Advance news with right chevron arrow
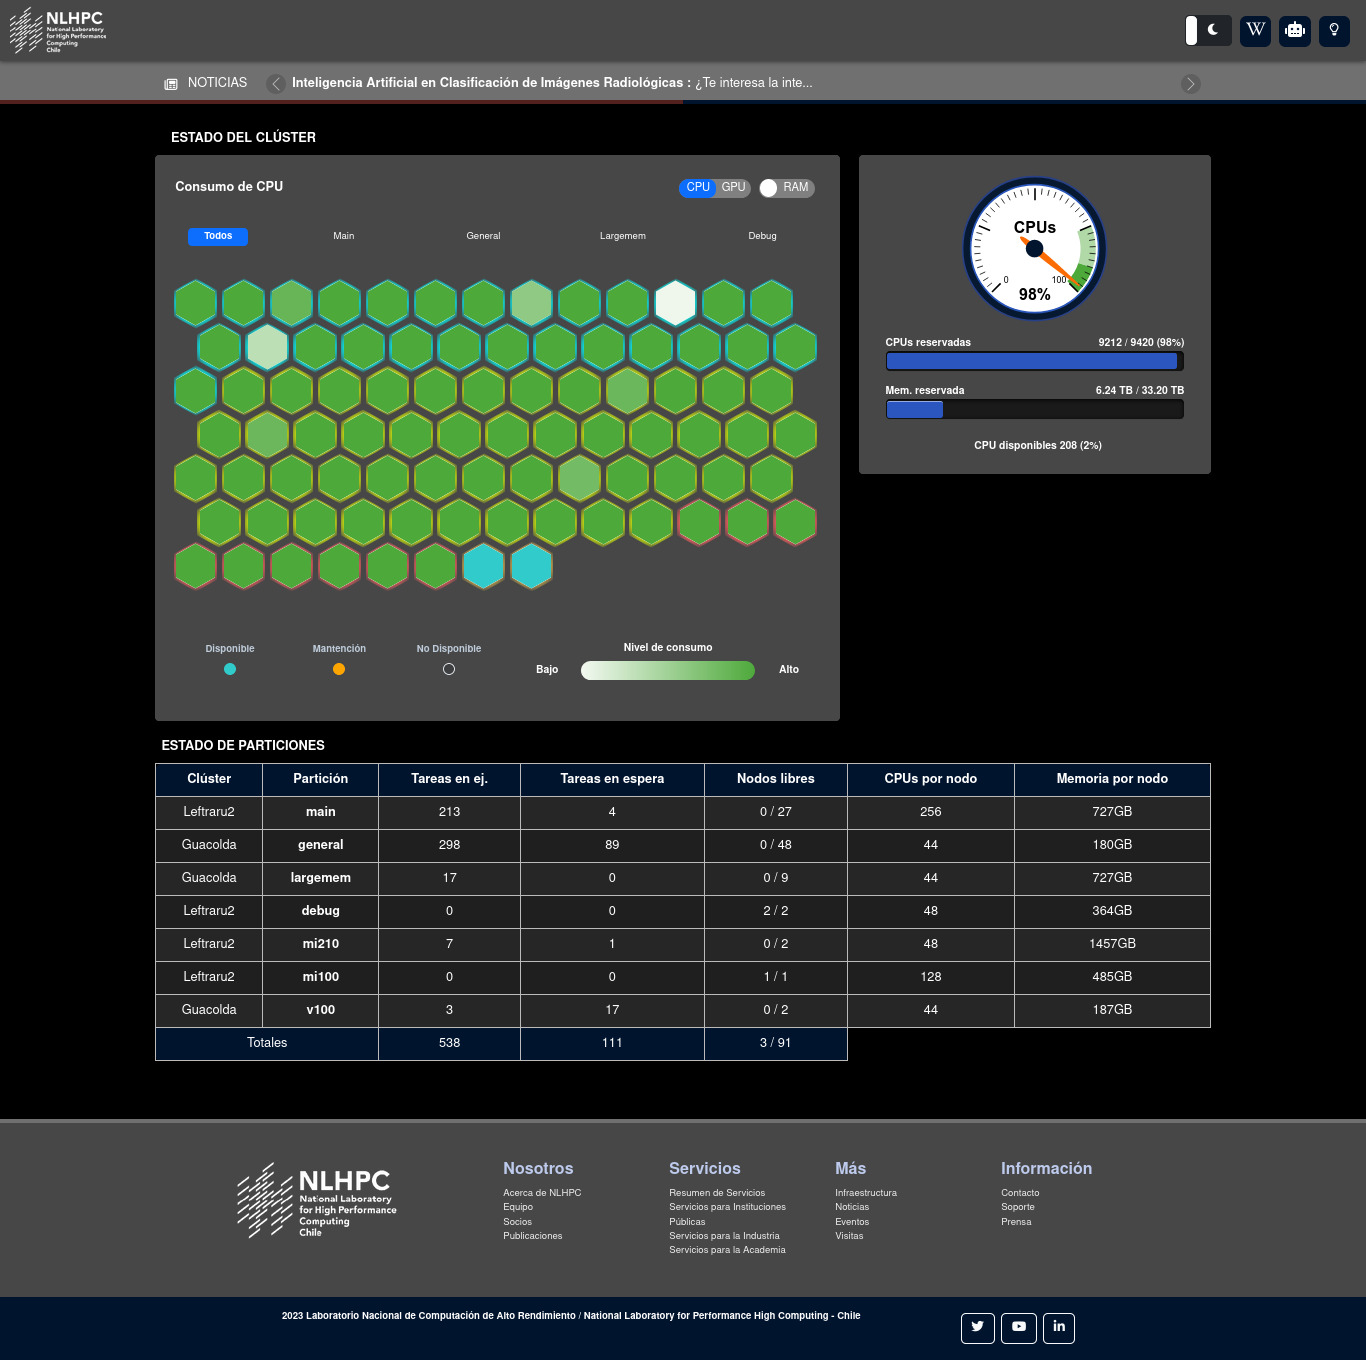Image resolution: width=1366 pixels, height=1360 pixels. point(1190,84)
